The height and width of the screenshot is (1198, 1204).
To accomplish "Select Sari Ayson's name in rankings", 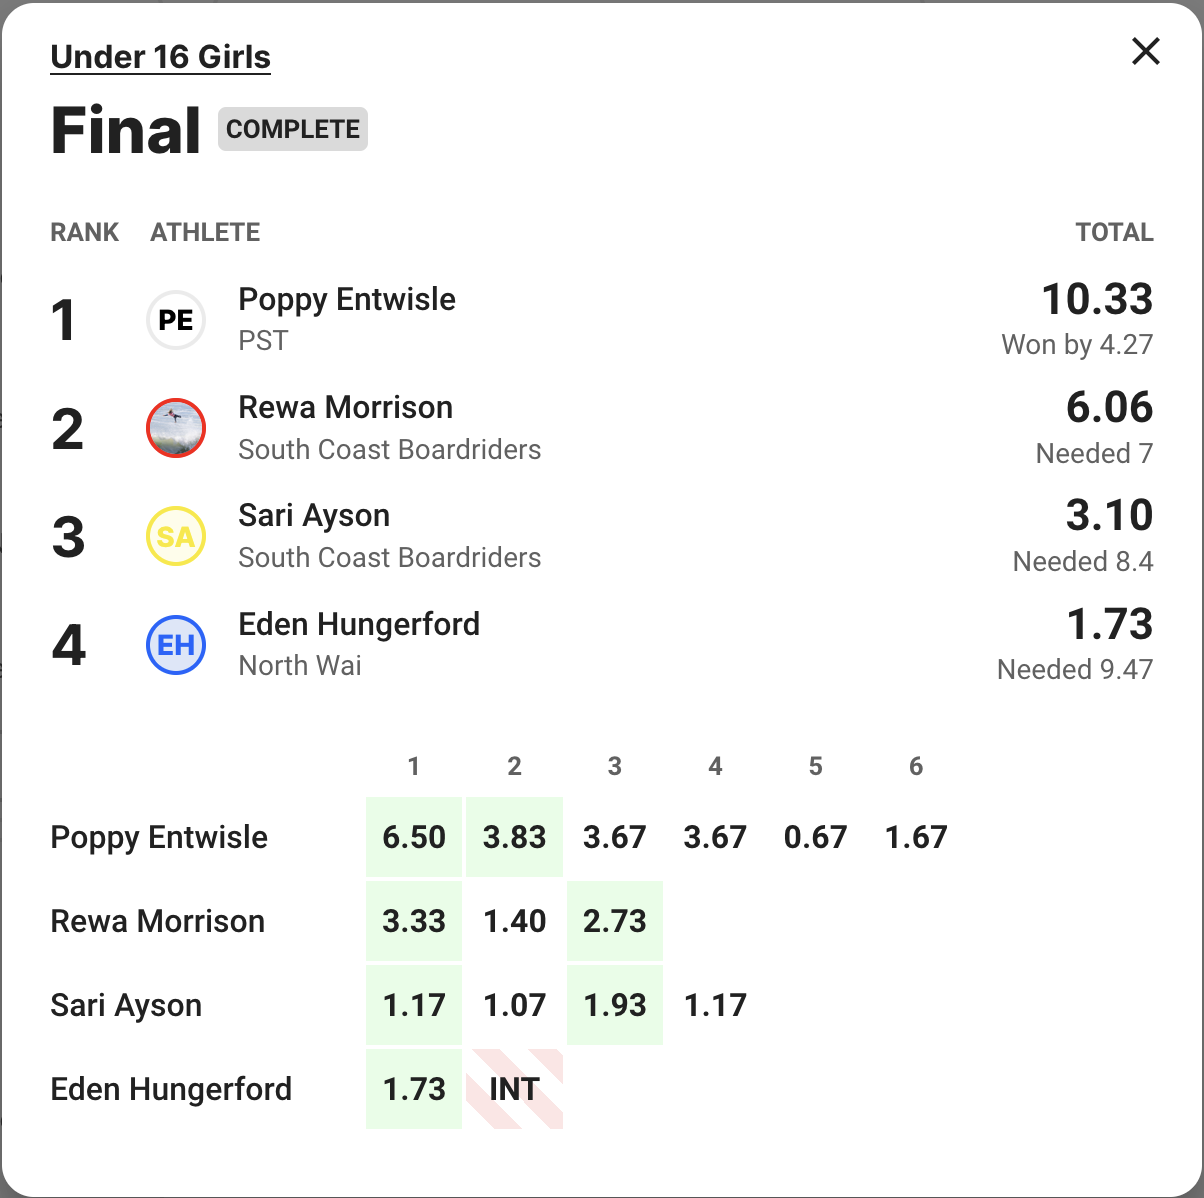I will pyautogui.click(x=313, y=515).
